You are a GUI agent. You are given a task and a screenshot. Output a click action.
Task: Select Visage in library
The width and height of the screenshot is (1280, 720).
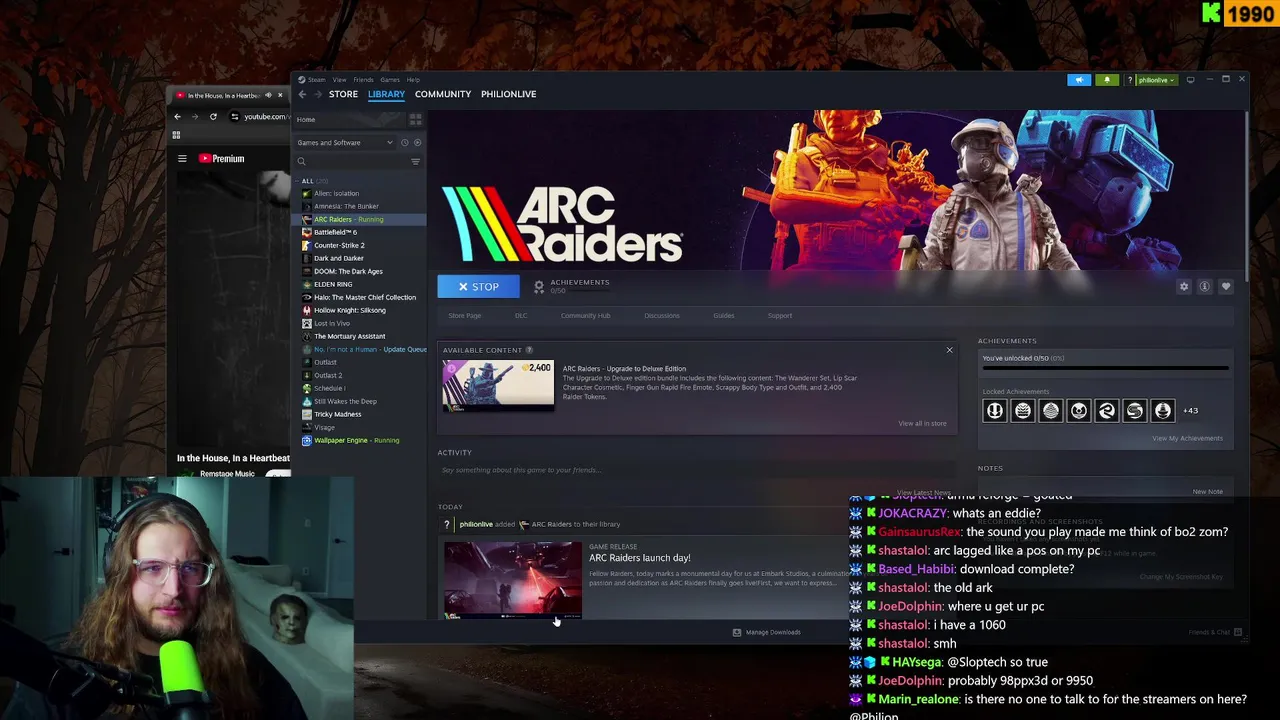[x=324, y=428]
